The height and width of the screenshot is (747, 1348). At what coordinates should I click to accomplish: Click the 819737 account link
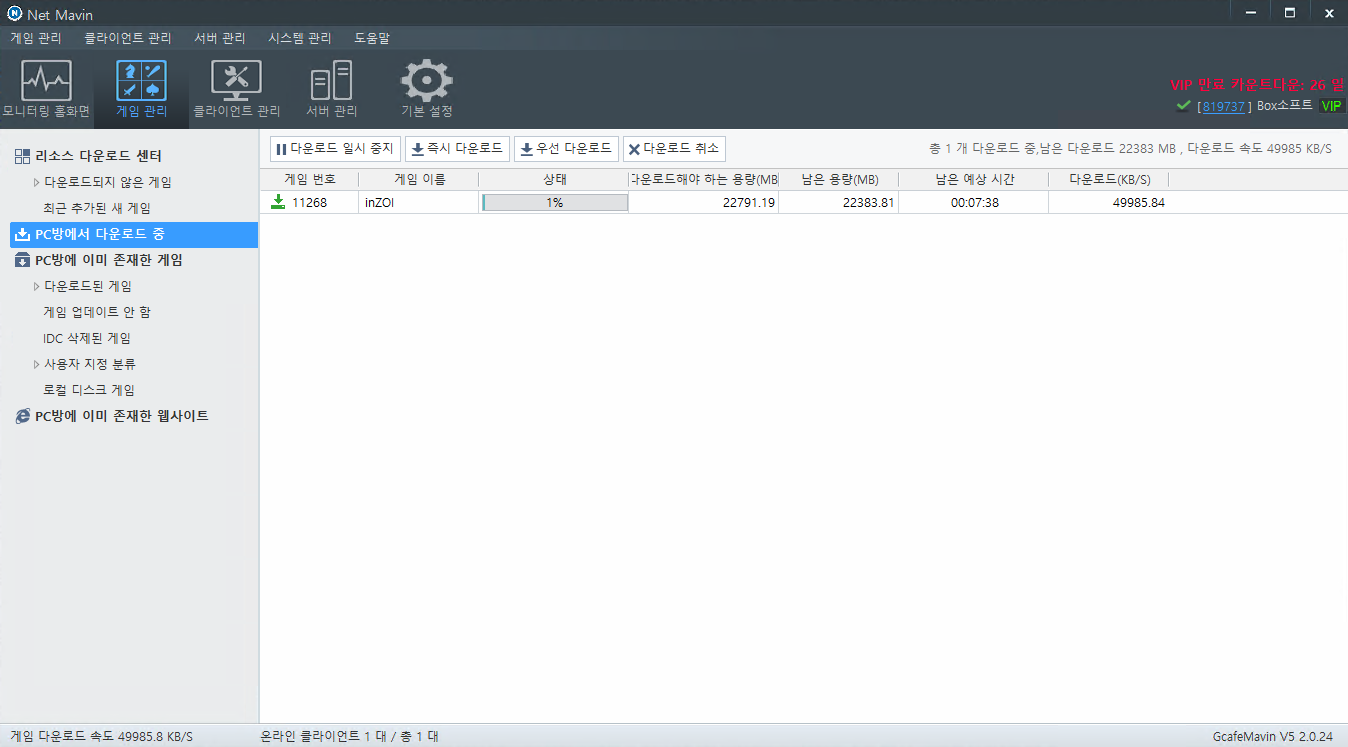pos(1223,106)
